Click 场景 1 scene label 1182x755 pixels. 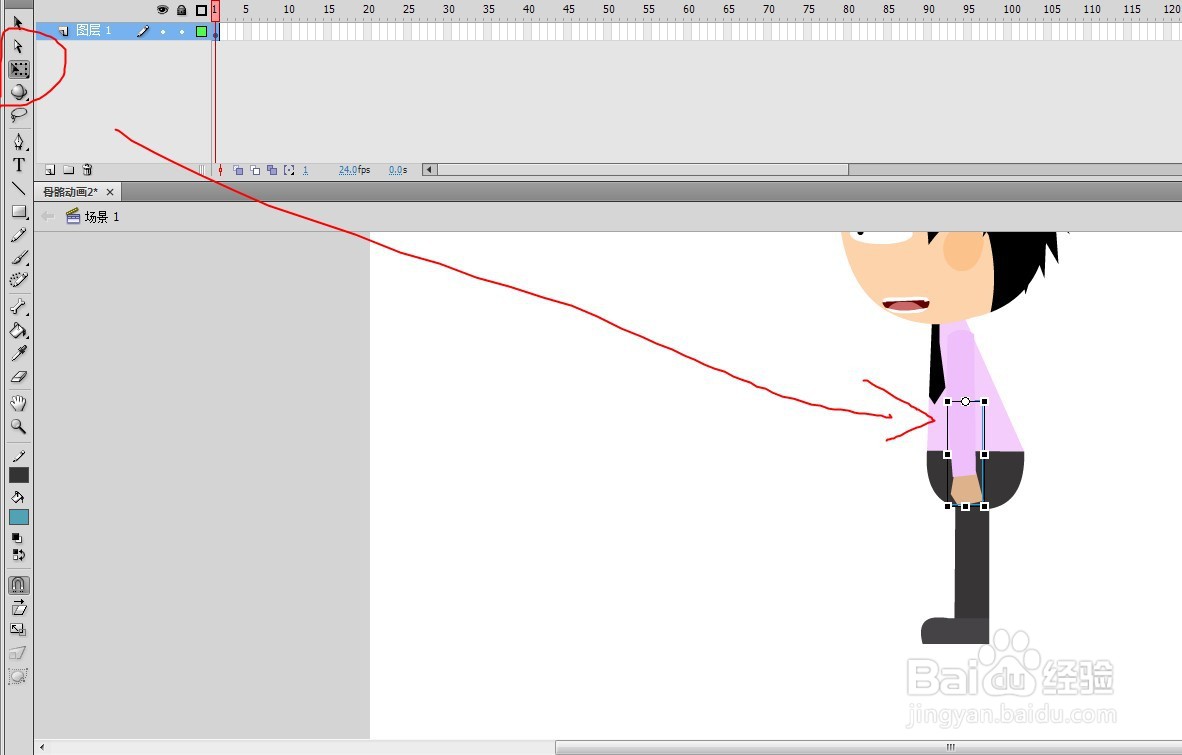pos(102,217)
